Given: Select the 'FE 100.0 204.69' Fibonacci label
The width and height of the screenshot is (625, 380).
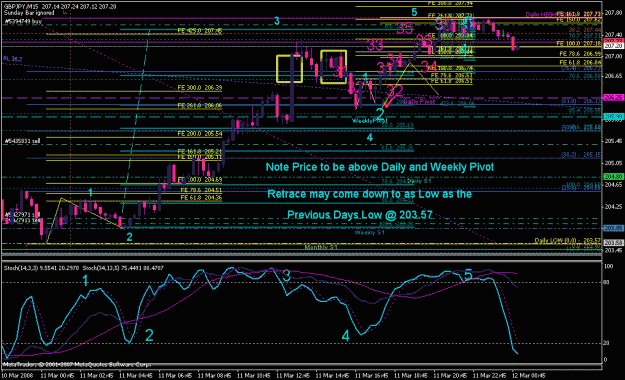Looking at the screenshot, I should [200, 180].
